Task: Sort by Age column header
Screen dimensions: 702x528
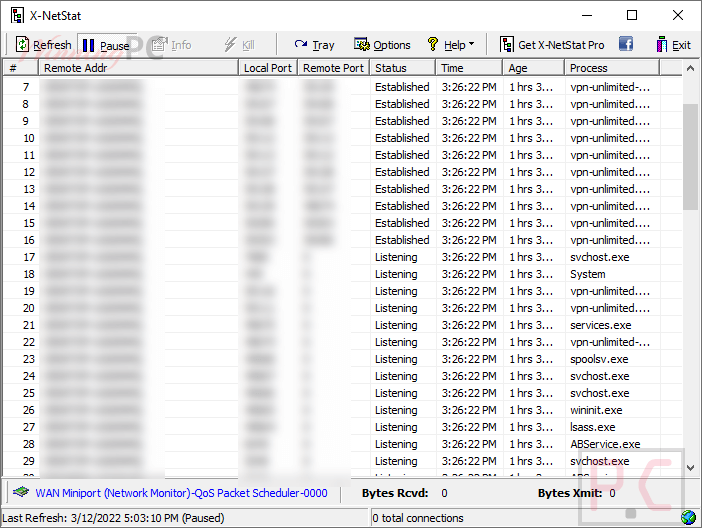Action: (x=533, y=68)
